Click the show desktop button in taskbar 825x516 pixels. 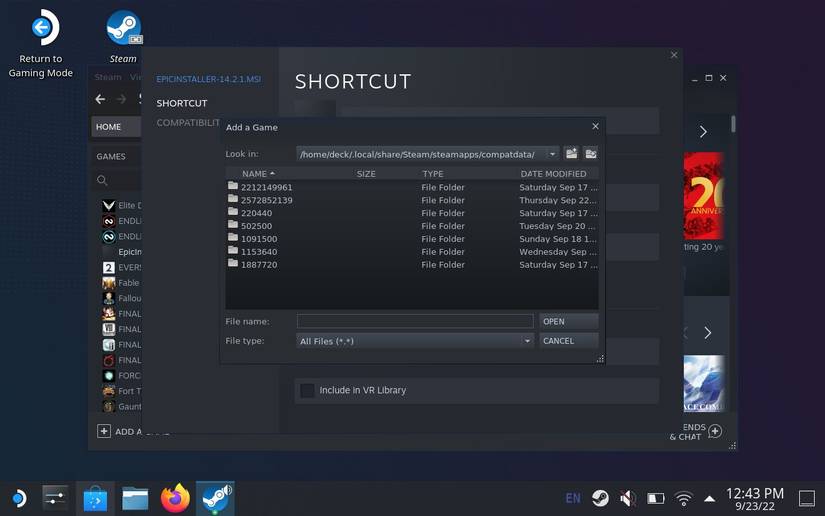point(807,498)
